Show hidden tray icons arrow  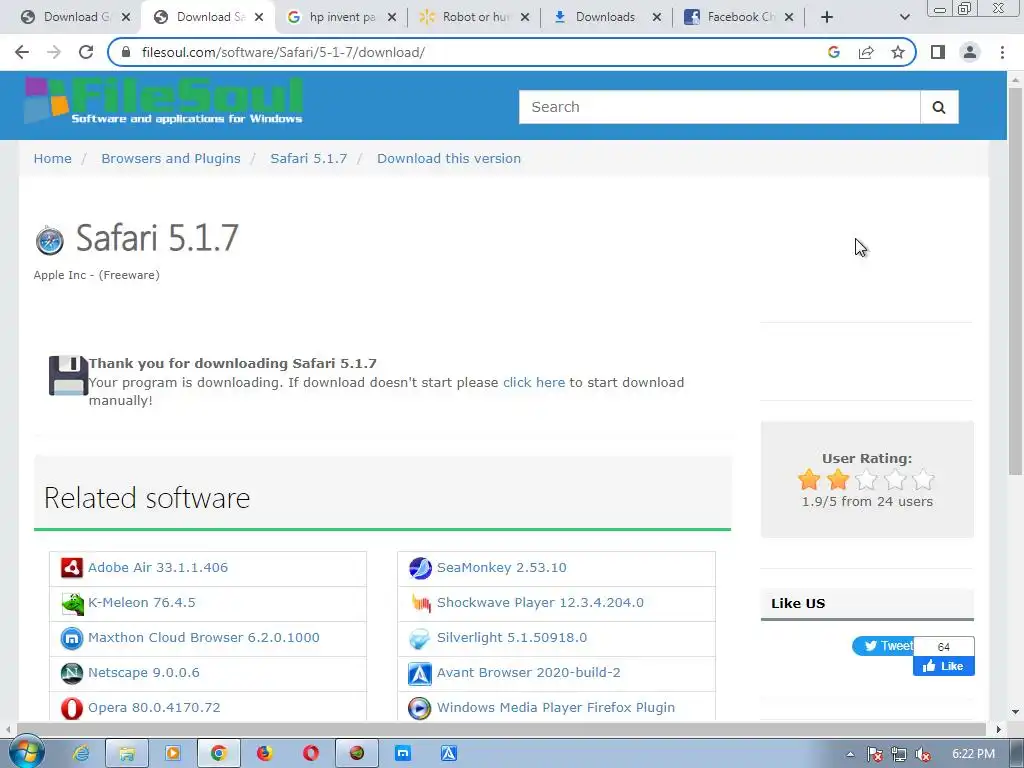(850, 754)
